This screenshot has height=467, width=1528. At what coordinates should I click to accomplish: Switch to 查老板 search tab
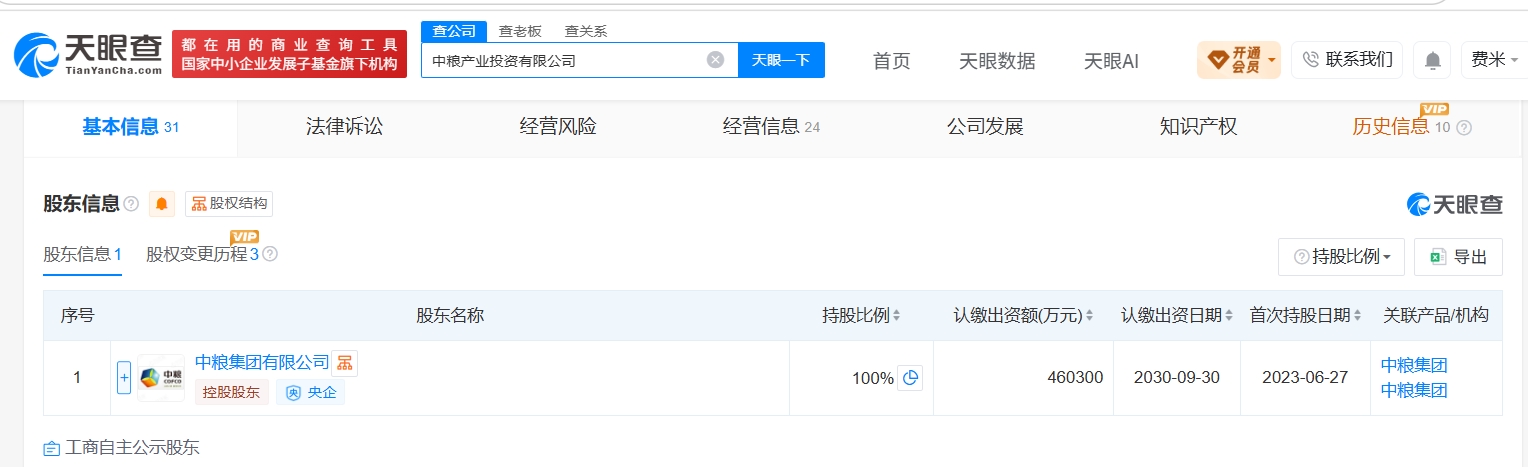[520, 31]
